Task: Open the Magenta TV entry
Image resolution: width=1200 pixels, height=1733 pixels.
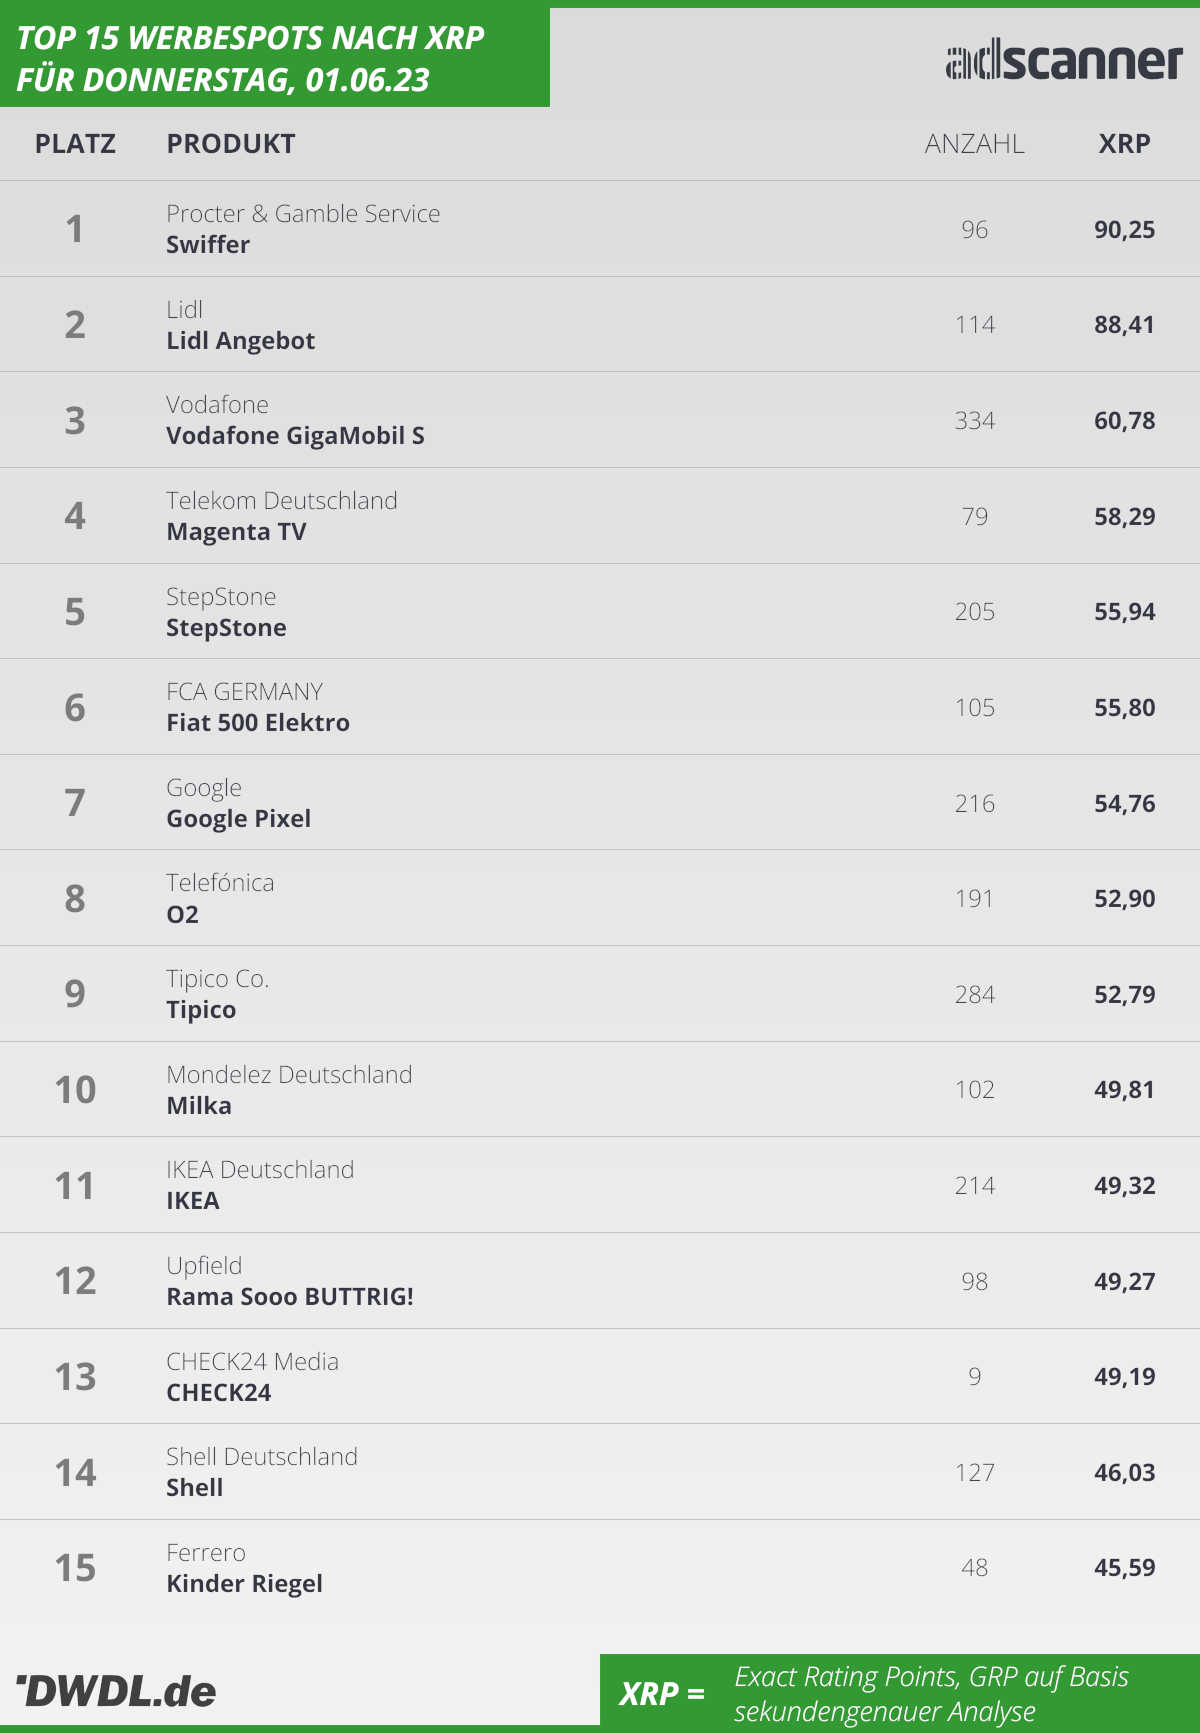Action: (x=236, y=532)
